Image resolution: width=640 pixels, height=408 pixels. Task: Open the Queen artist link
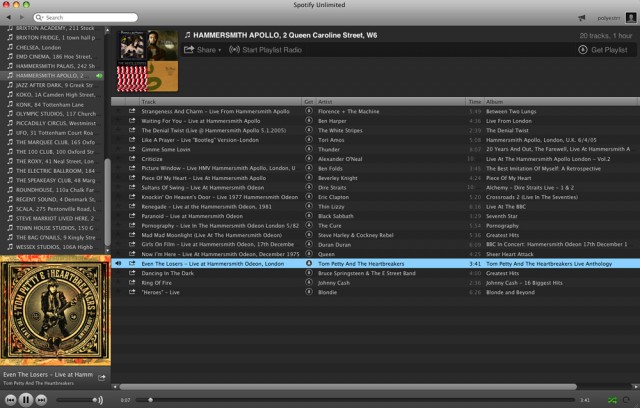[x=326, y=254]
